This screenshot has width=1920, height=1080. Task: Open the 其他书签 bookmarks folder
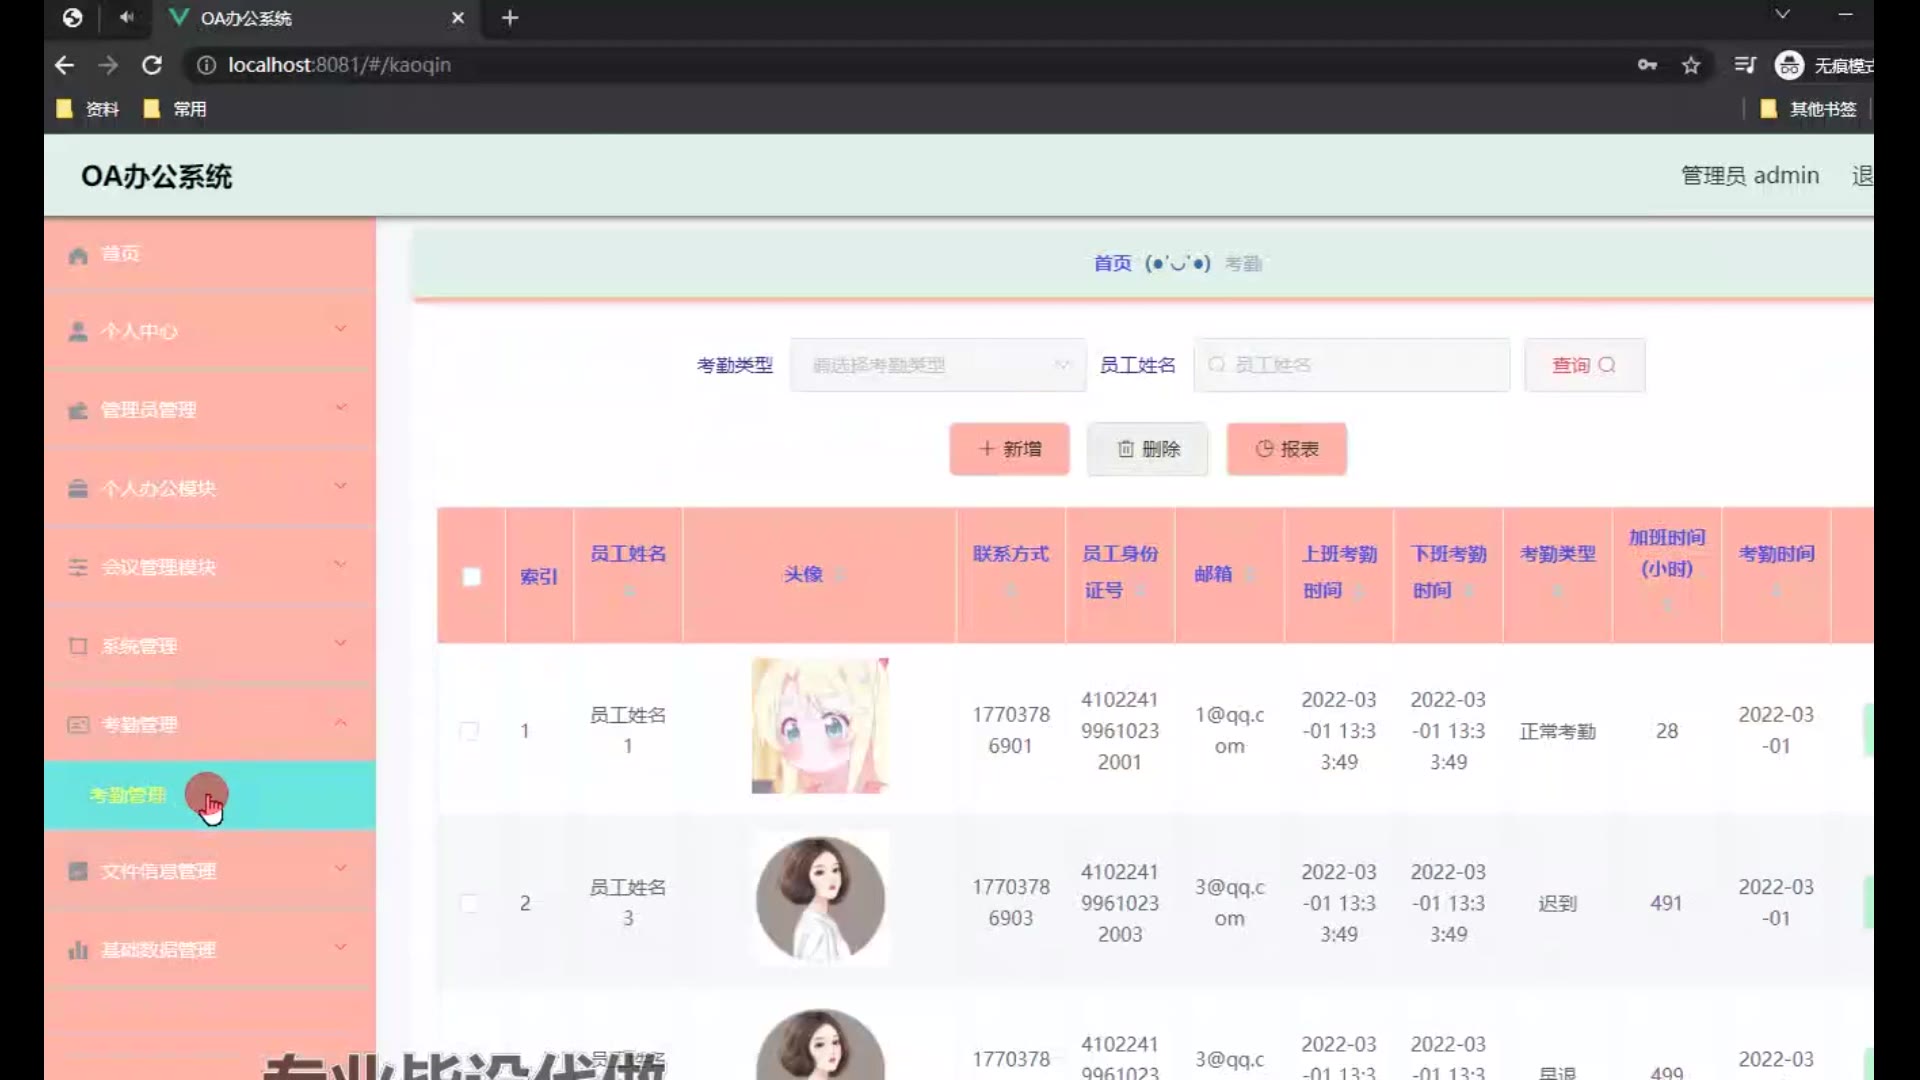click(x=1809, y=109)
